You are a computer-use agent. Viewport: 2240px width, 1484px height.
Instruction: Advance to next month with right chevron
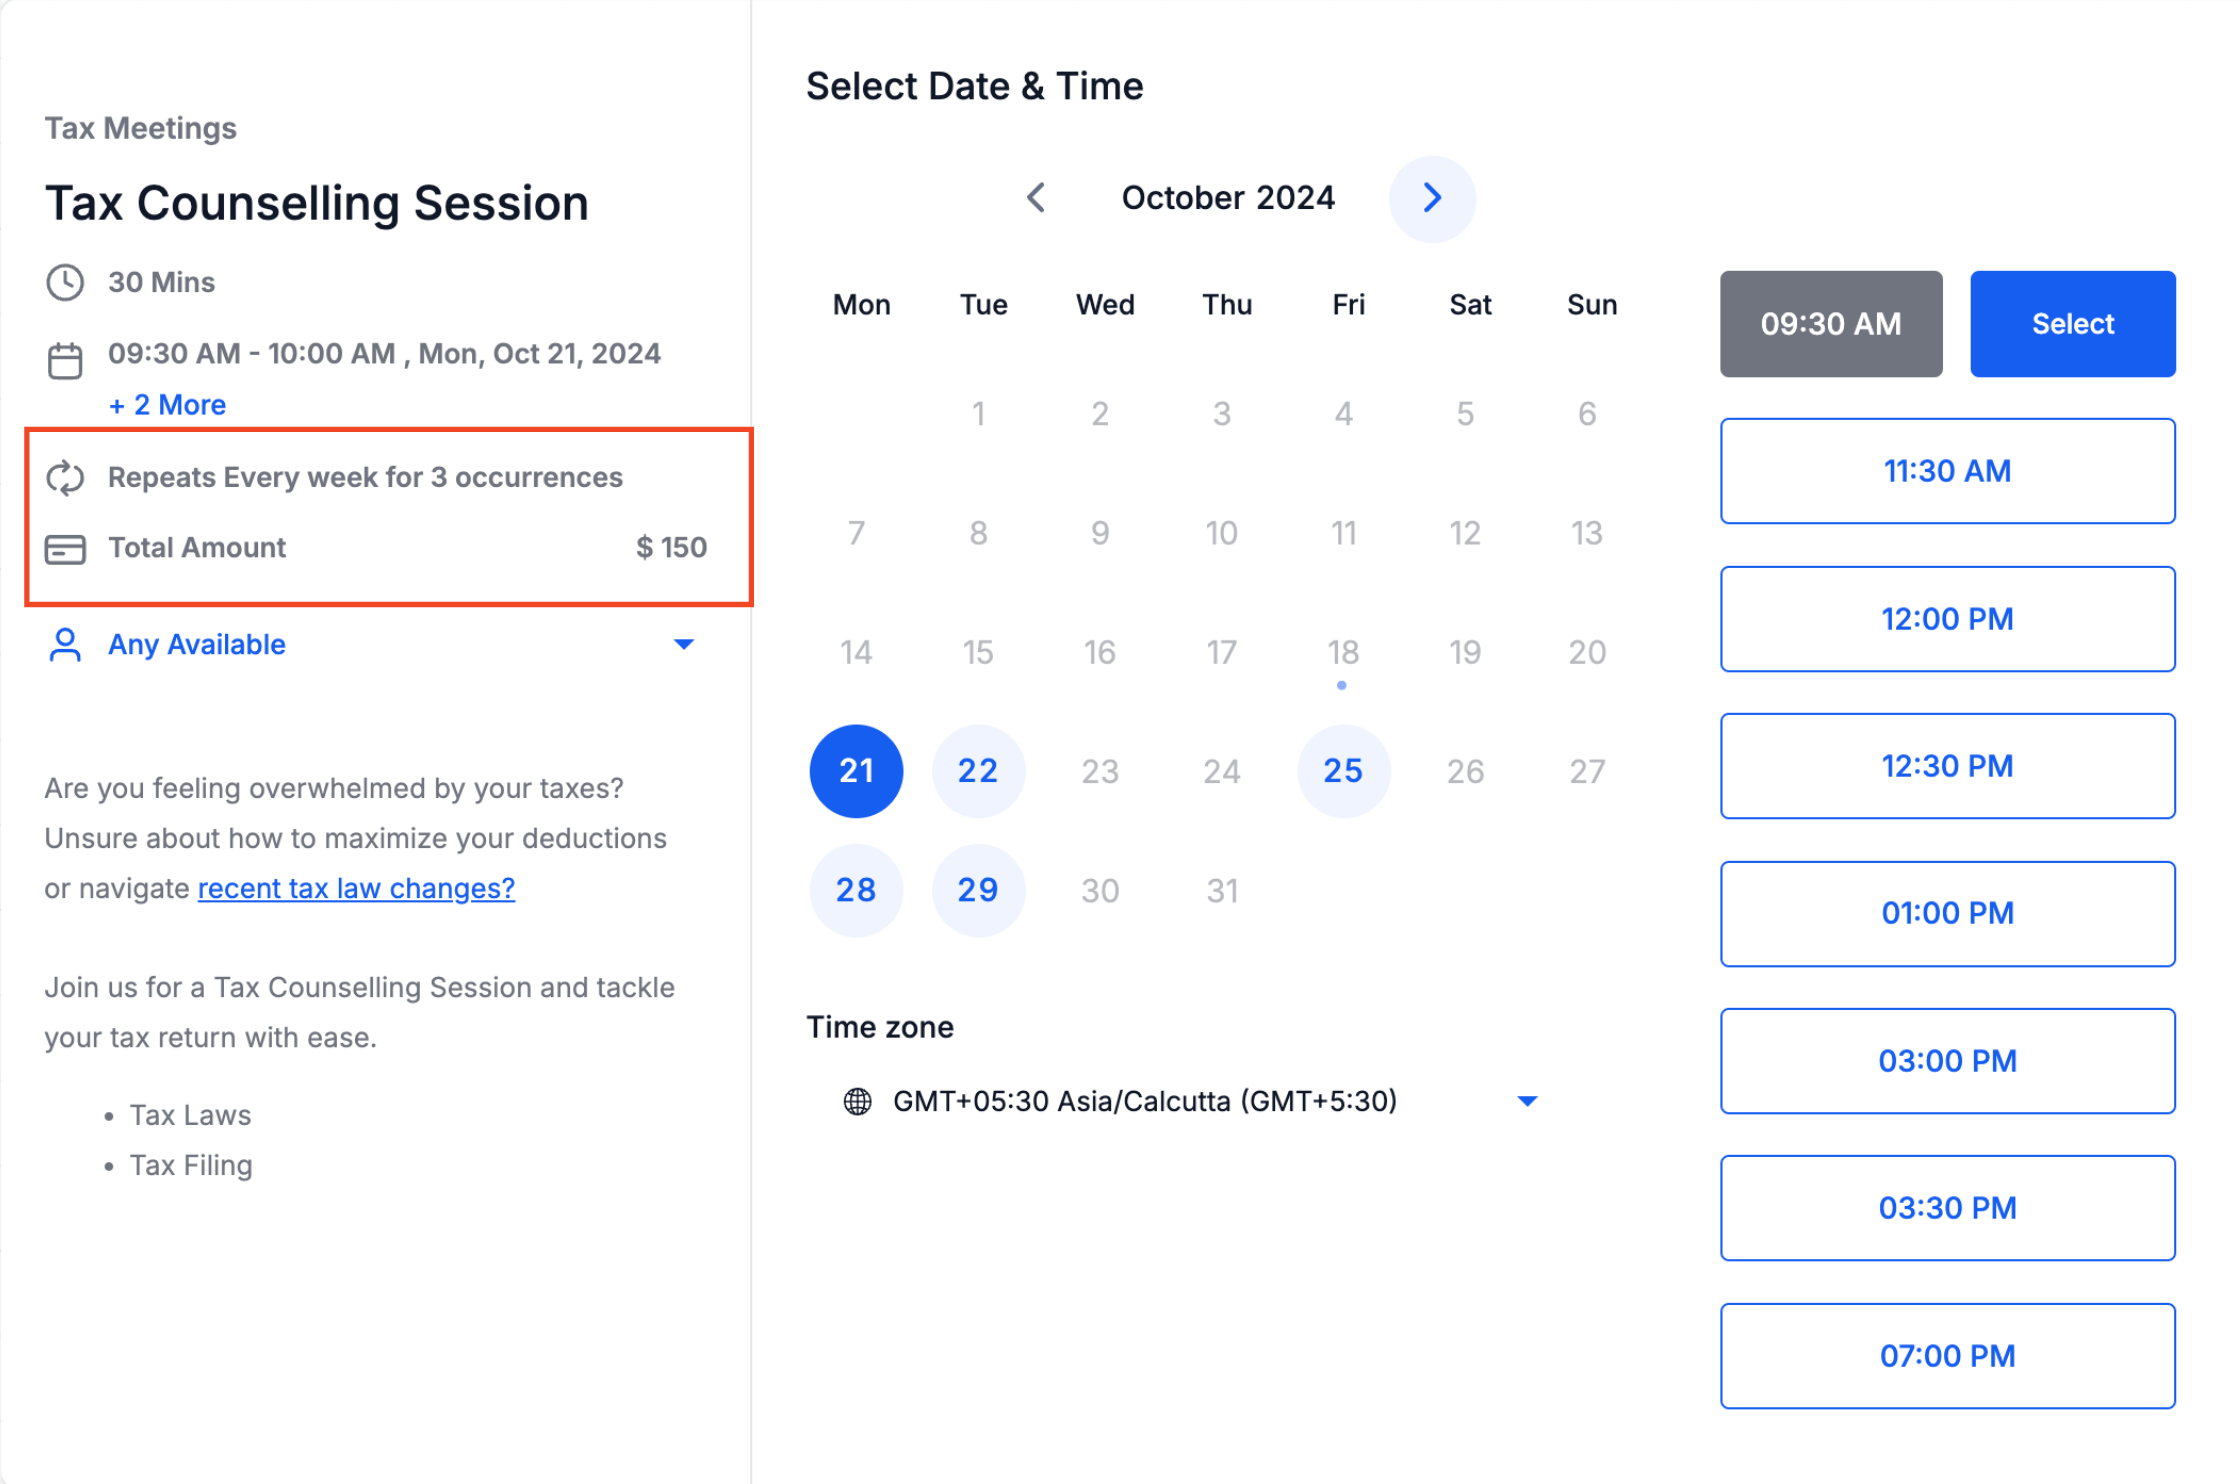click(x=1432, y=198)
